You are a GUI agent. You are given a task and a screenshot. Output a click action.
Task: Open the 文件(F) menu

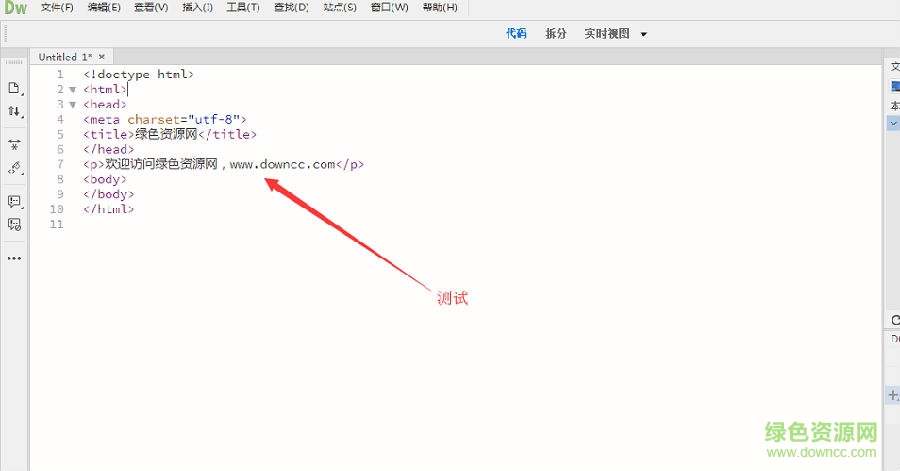pyautogui.click(x=57, y=8)
